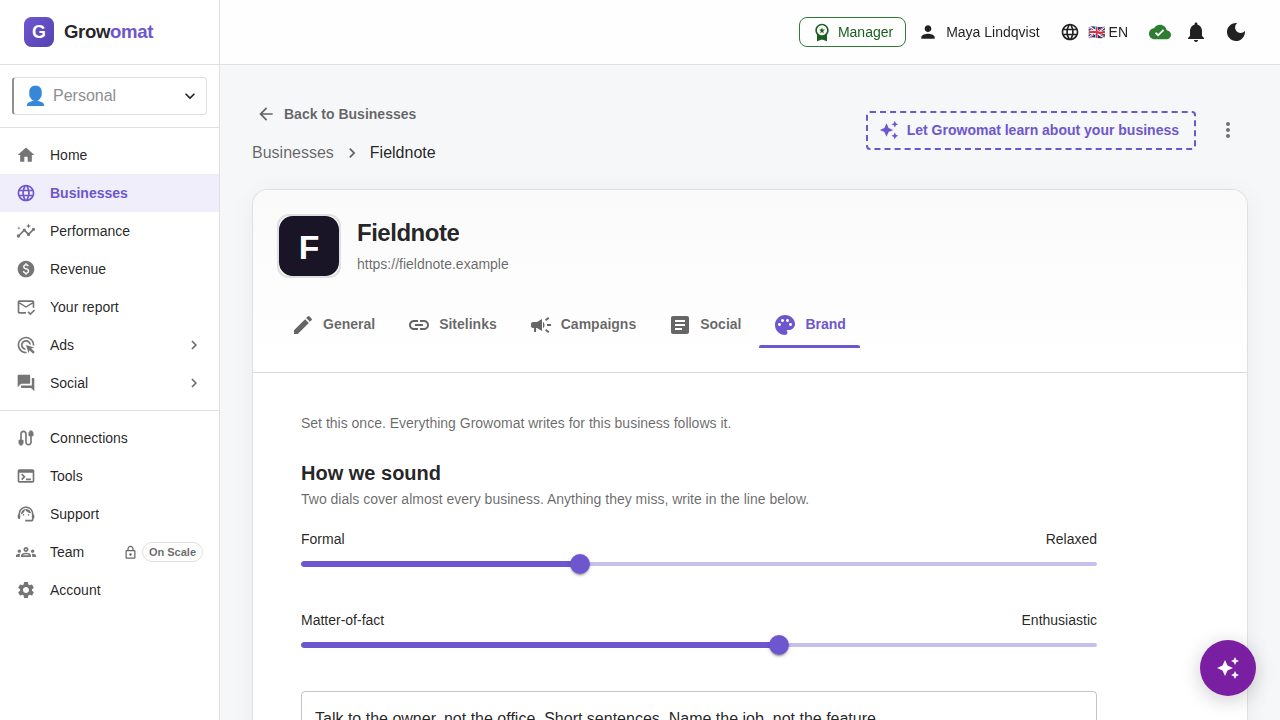This screenshot has width=1280, height=720.
Task: Click the Formal–Relaxed slider handle
Action: 580,564
